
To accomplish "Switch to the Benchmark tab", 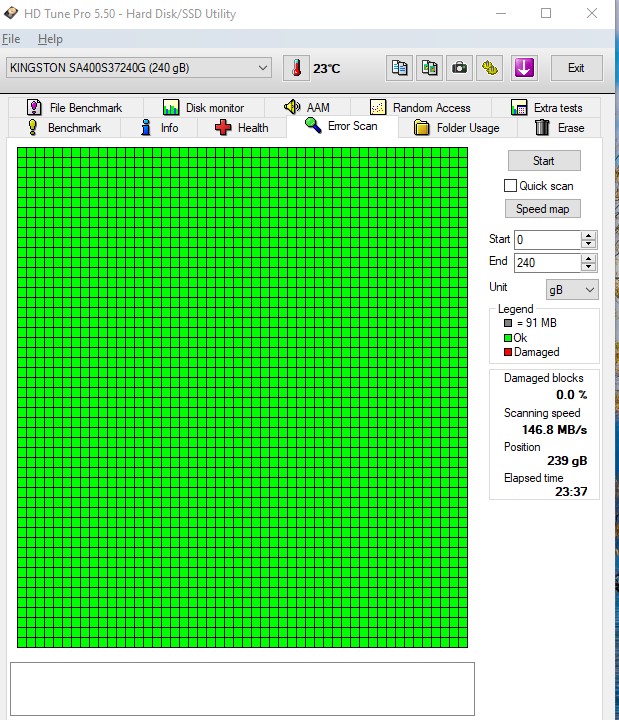I will click(64, 128).
